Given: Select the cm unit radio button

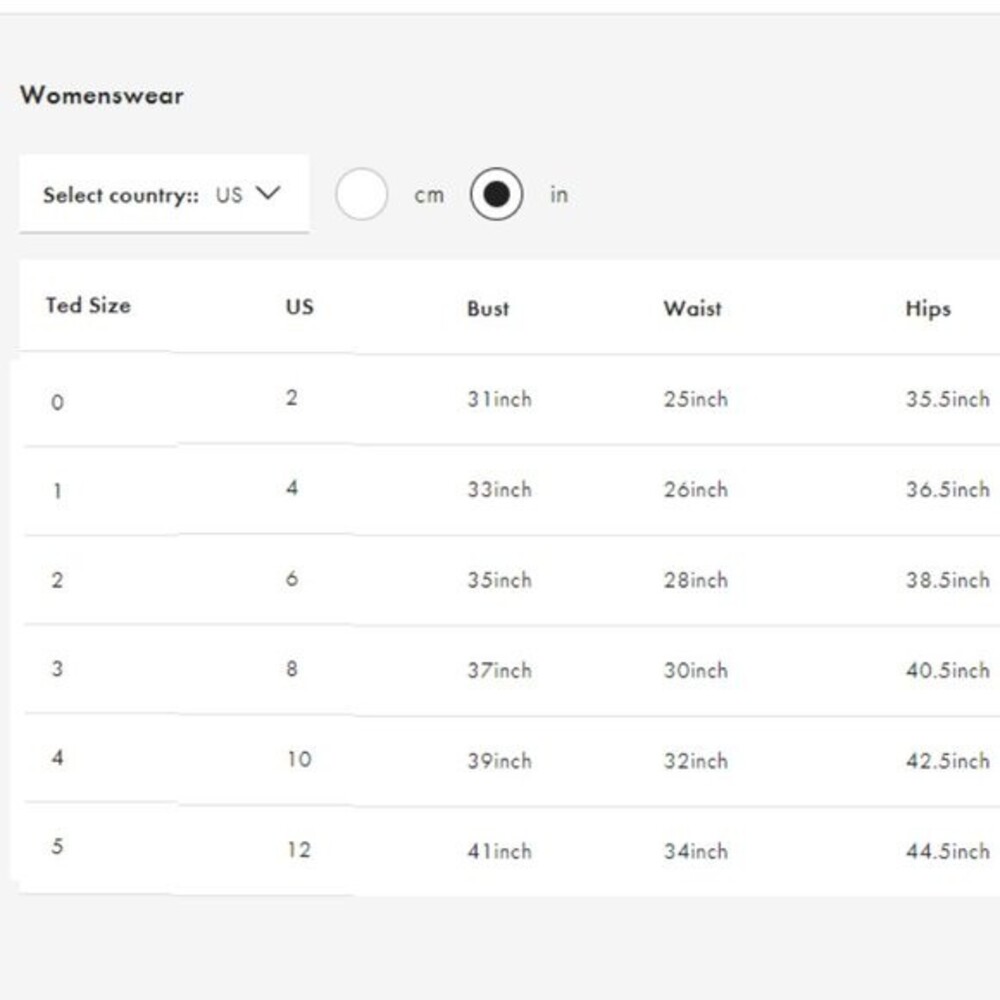Looking at the screenshot, I should coord(361,194).
